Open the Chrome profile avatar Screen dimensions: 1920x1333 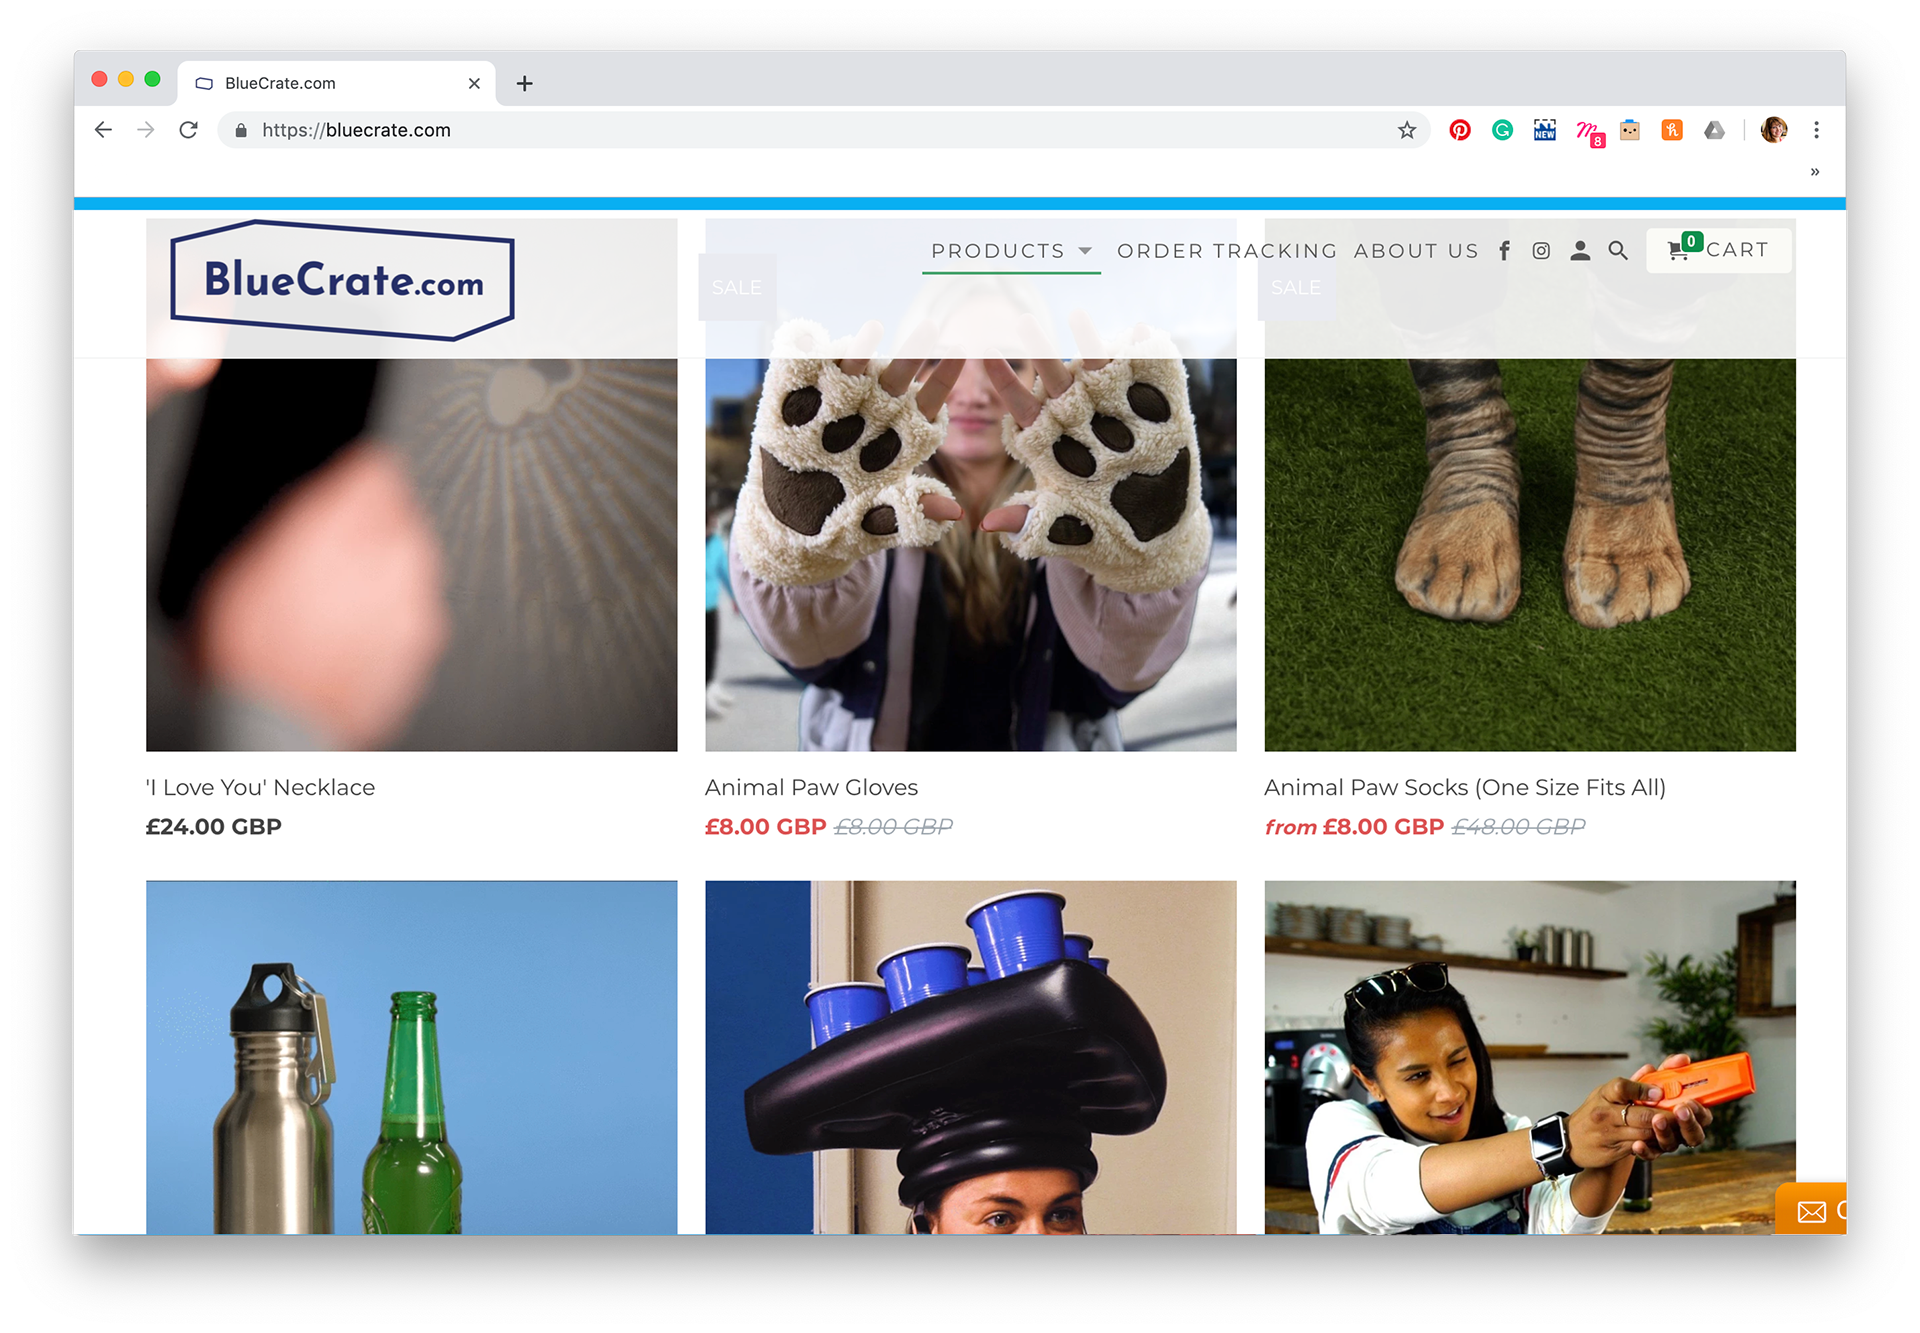[x=1773, y=130]
